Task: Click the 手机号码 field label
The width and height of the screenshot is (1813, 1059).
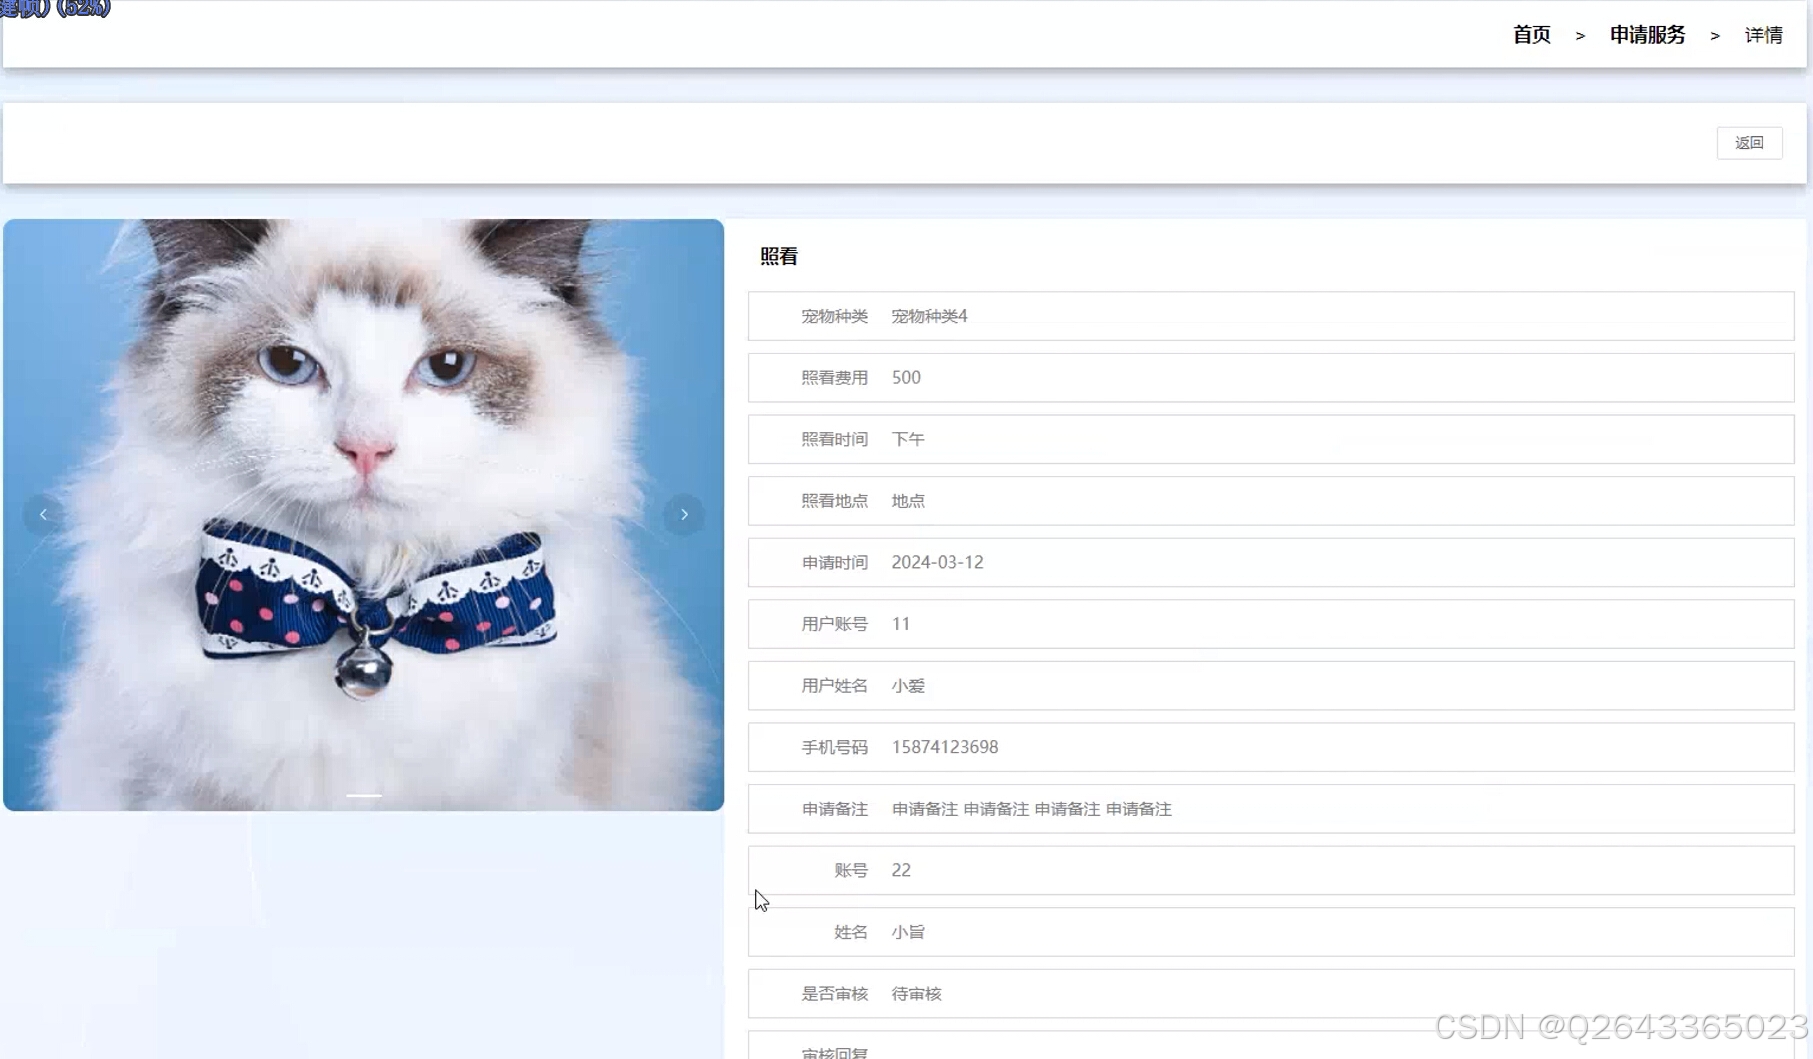Action: [834, 747]
